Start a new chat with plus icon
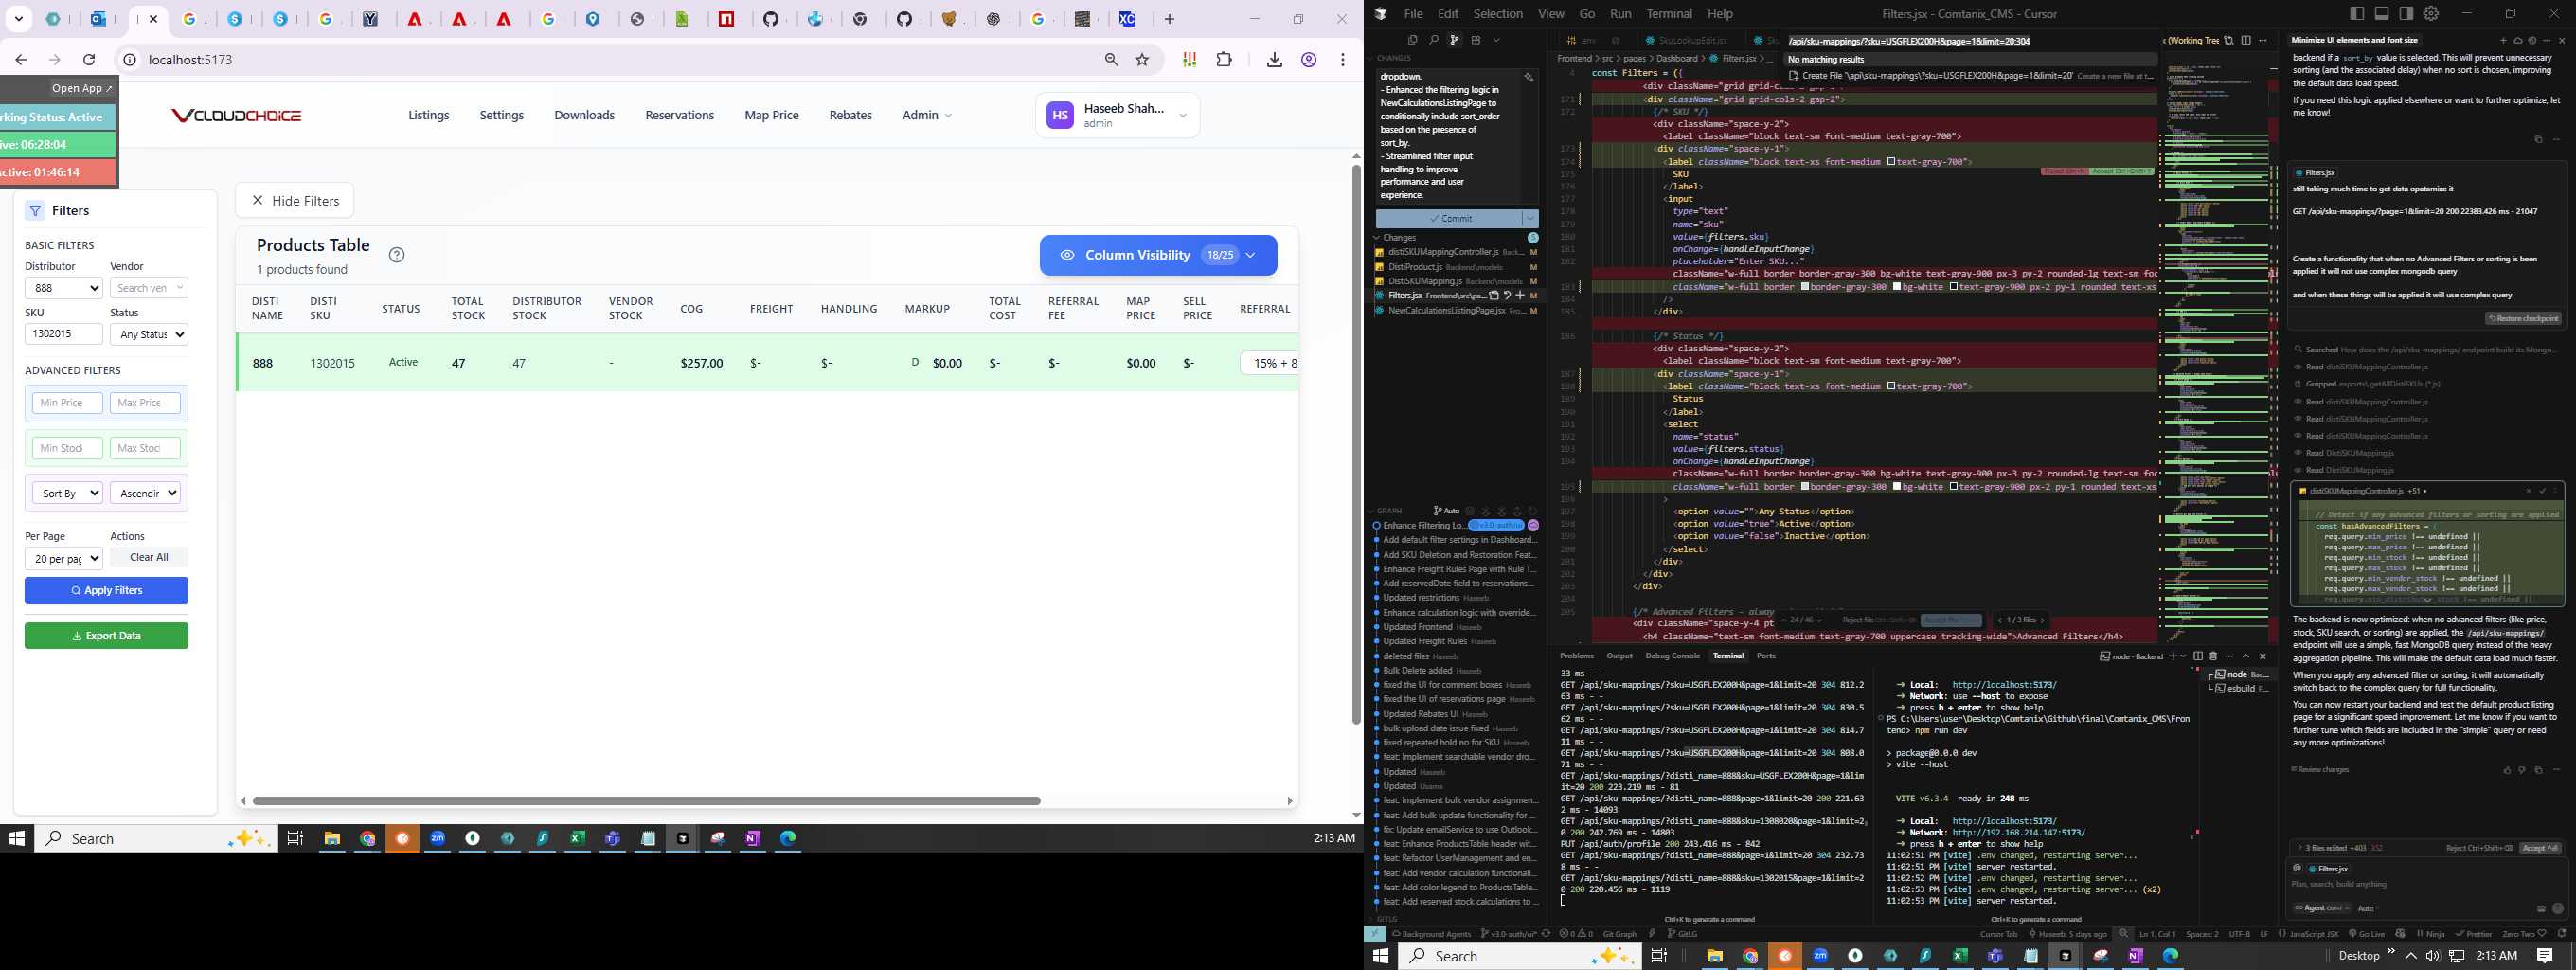 pos(2503,41)
